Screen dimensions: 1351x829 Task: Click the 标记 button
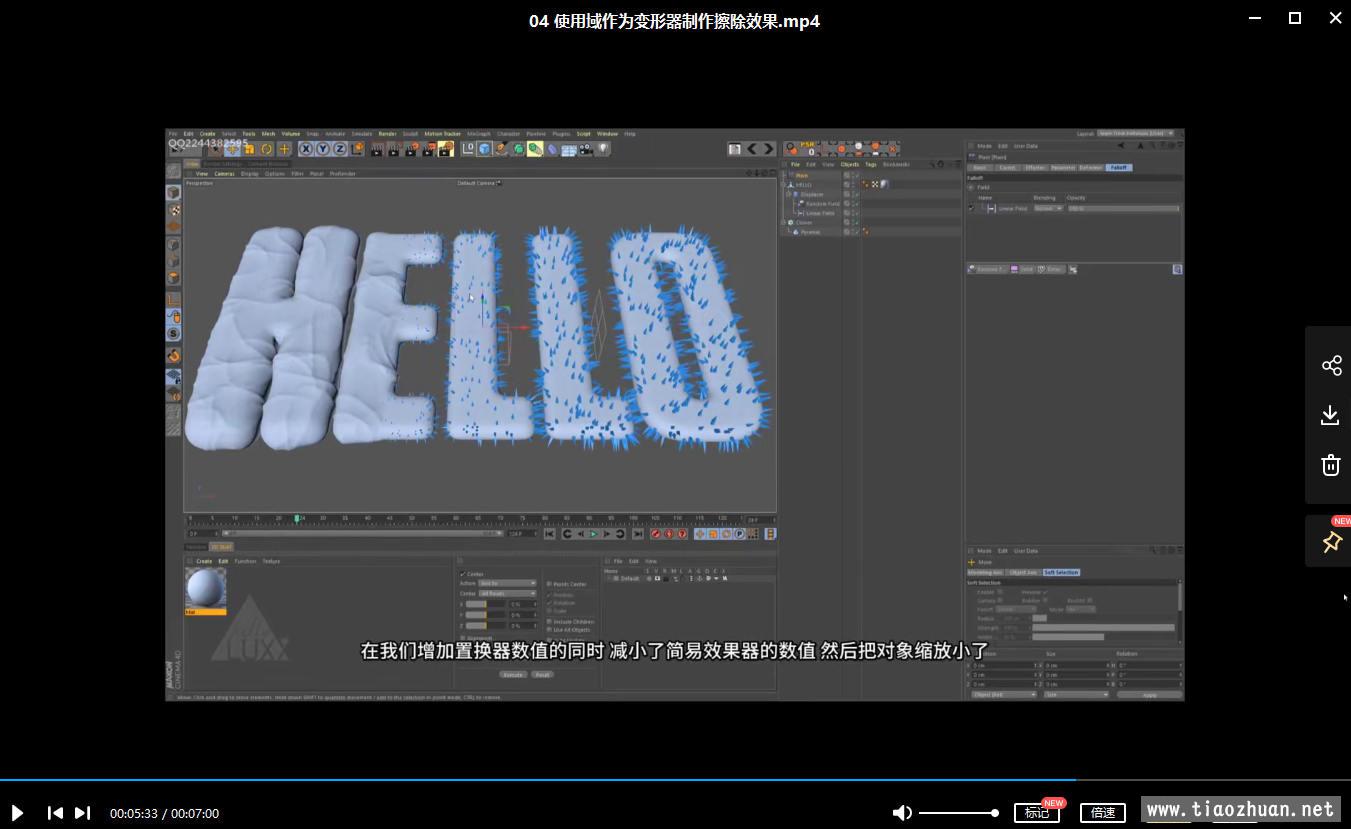click(x=1037, y=813)
